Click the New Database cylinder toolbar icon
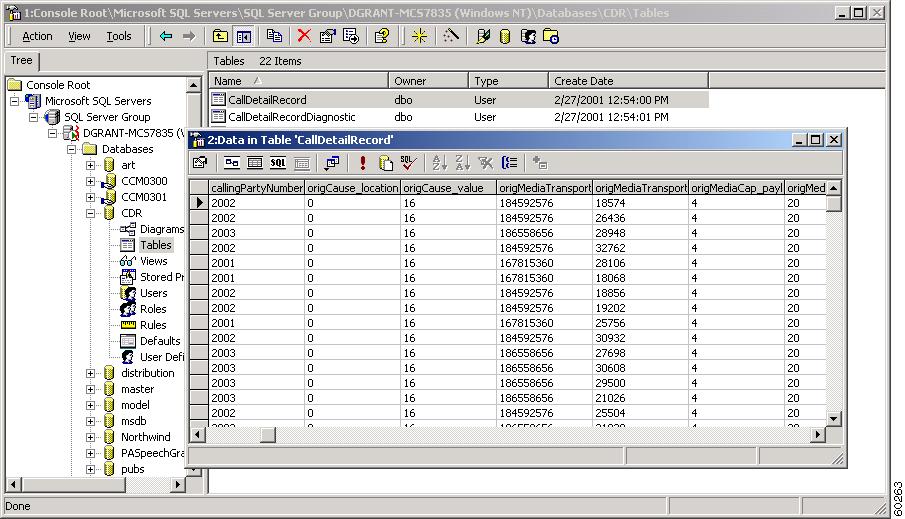This screenshot has width=905, height=519. tap(504, 36)
